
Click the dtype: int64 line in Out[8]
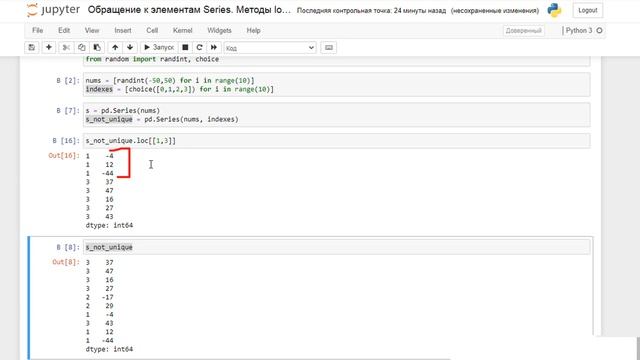coord(109,349)
